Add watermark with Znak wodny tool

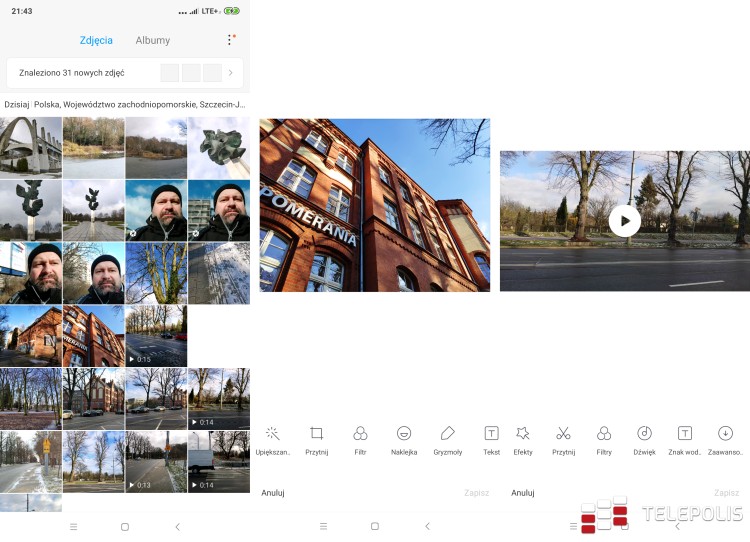pyautogui.click(x=685, y=439)
